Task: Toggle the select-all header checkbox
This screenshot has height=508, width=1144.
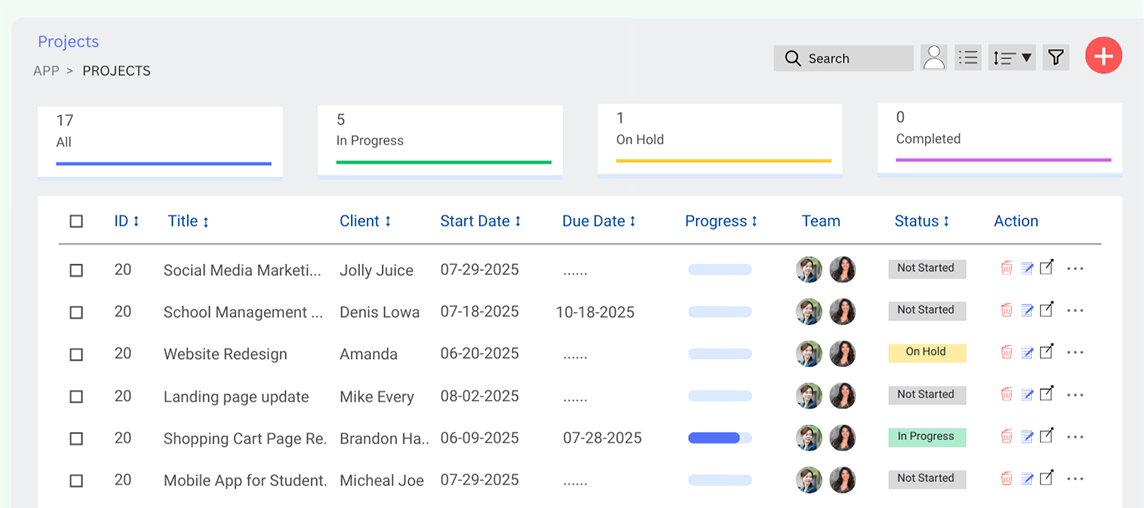Action: tap(76, 221)
